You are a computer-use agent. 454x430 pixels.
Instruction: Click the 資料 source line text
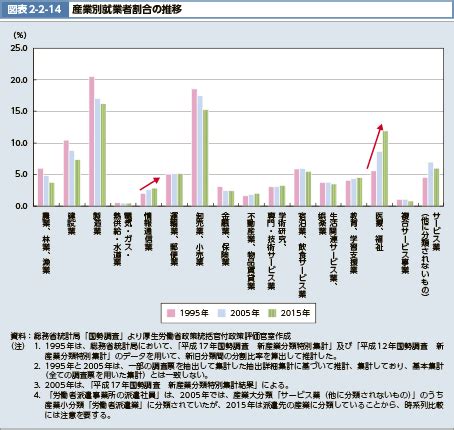pyautogui.click(x=151, y=336)
